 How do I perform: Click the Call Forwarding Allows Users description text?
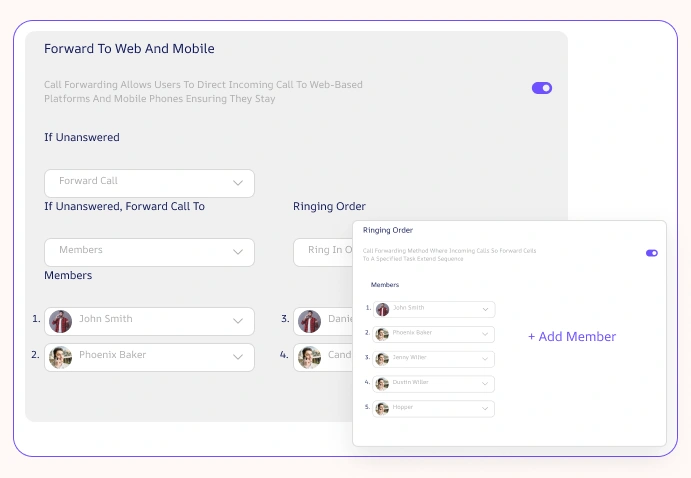coord(203,91)
